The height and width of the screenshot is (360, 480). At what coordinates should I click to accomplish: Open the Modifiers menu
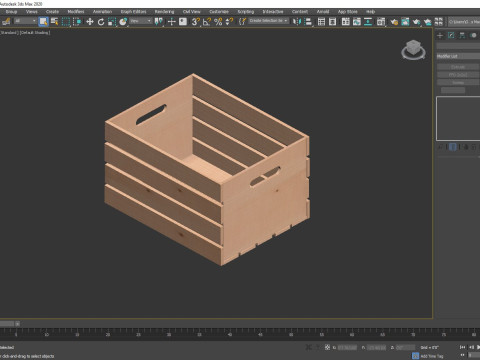76,12
